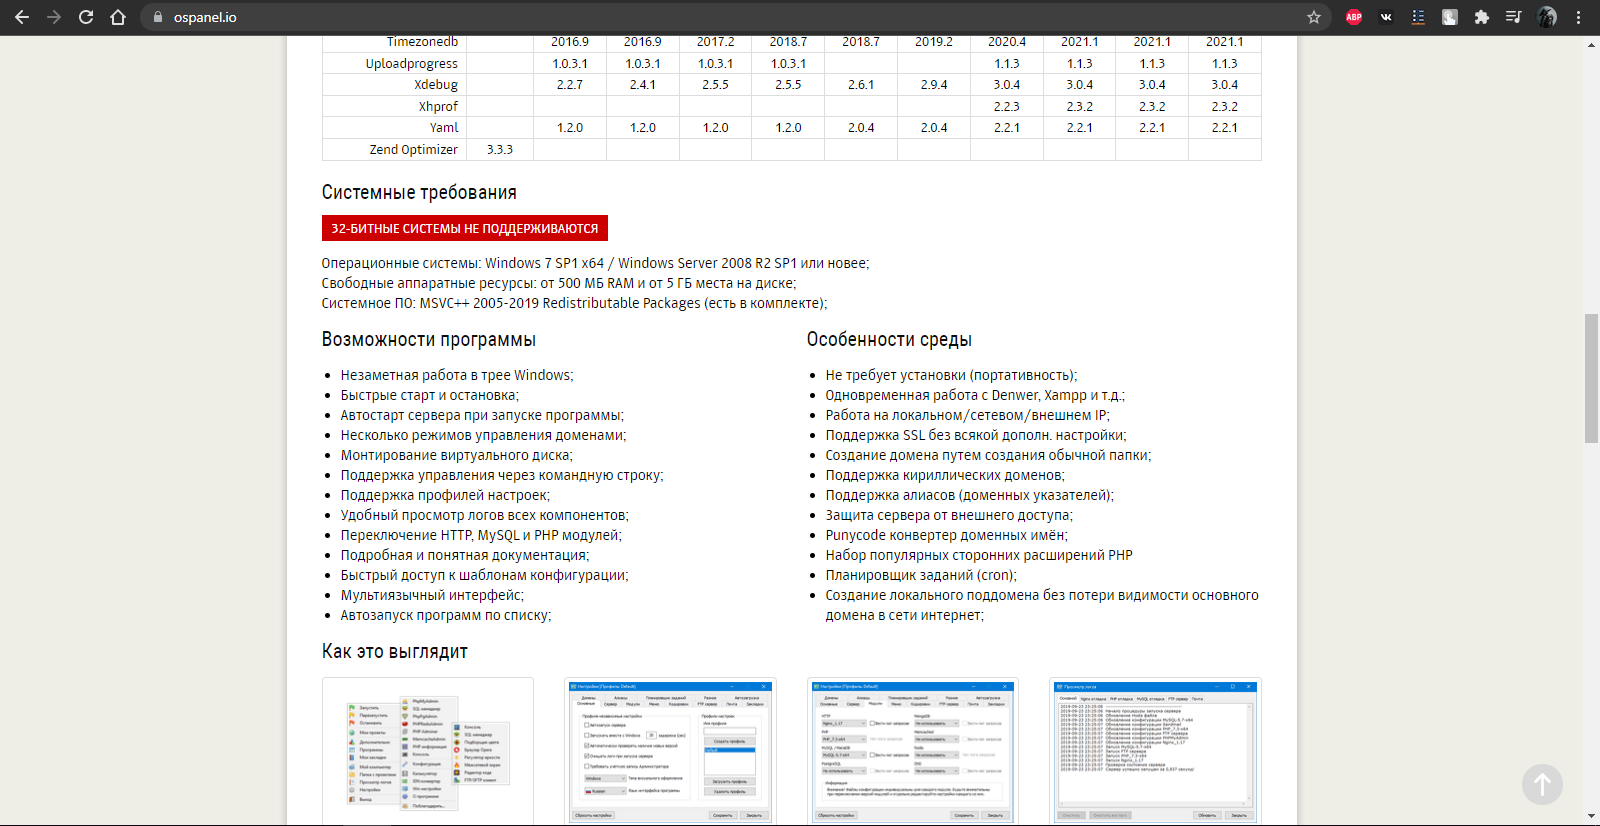Image resolution: width=1600 pixels, height=826 pixels.
Task: Click the browser forward arrow
Action: tap(54, 17)
